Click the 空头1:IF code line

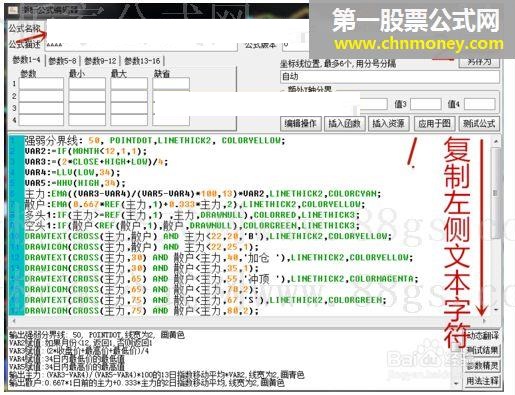(x=192, y=225)
